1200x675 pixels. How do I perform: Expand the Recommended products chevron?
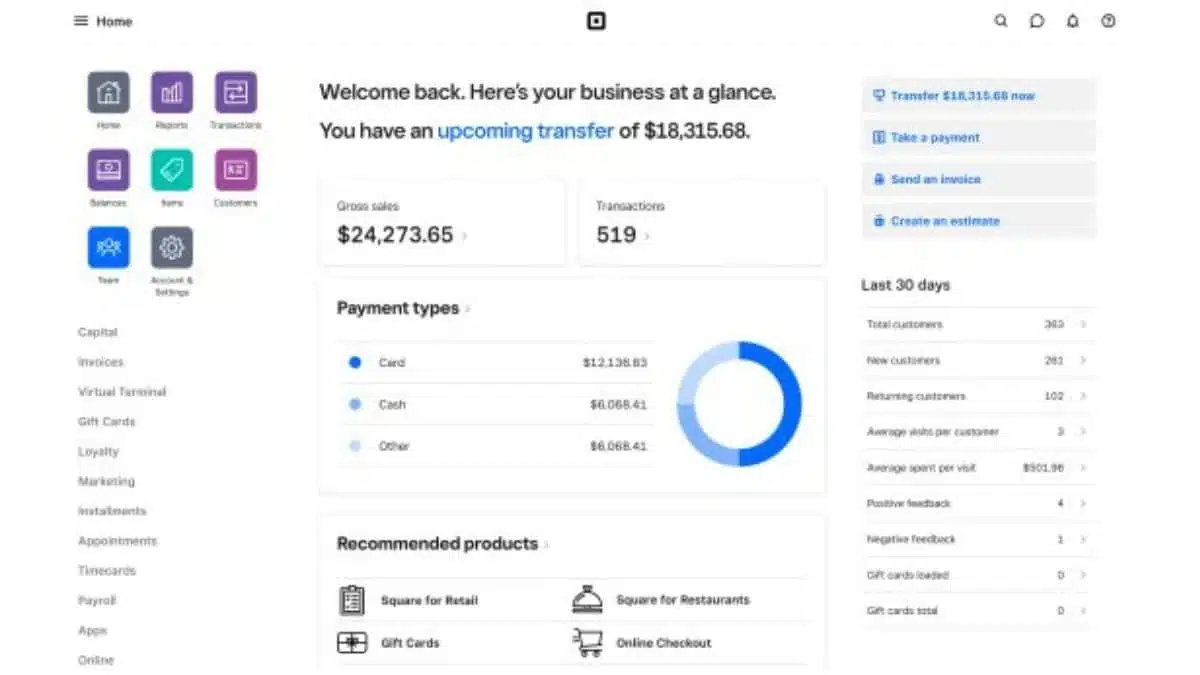coord(547,545)
